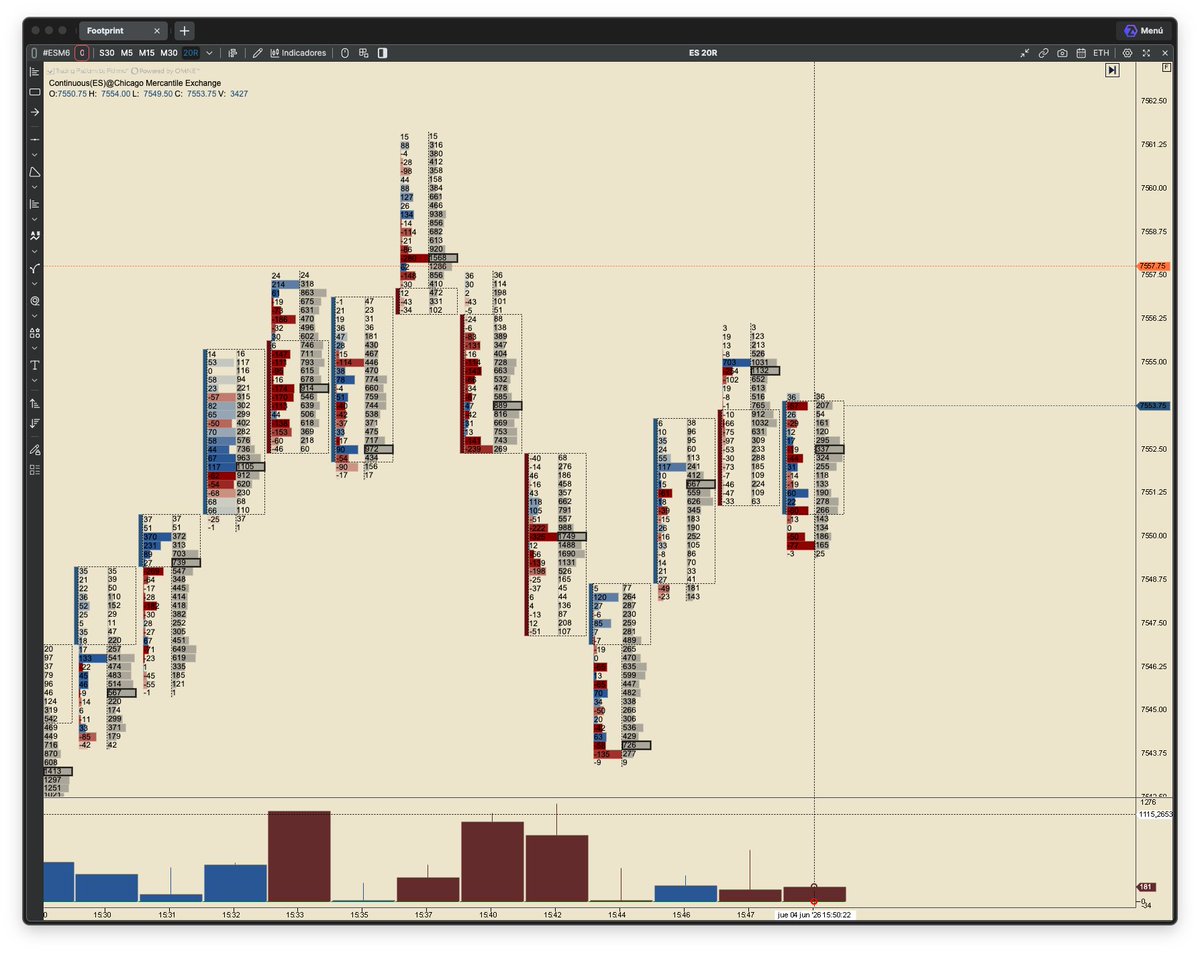Open the Menú button
The height and width of the screenshot is (953, 1200).
click(1146, 31)
